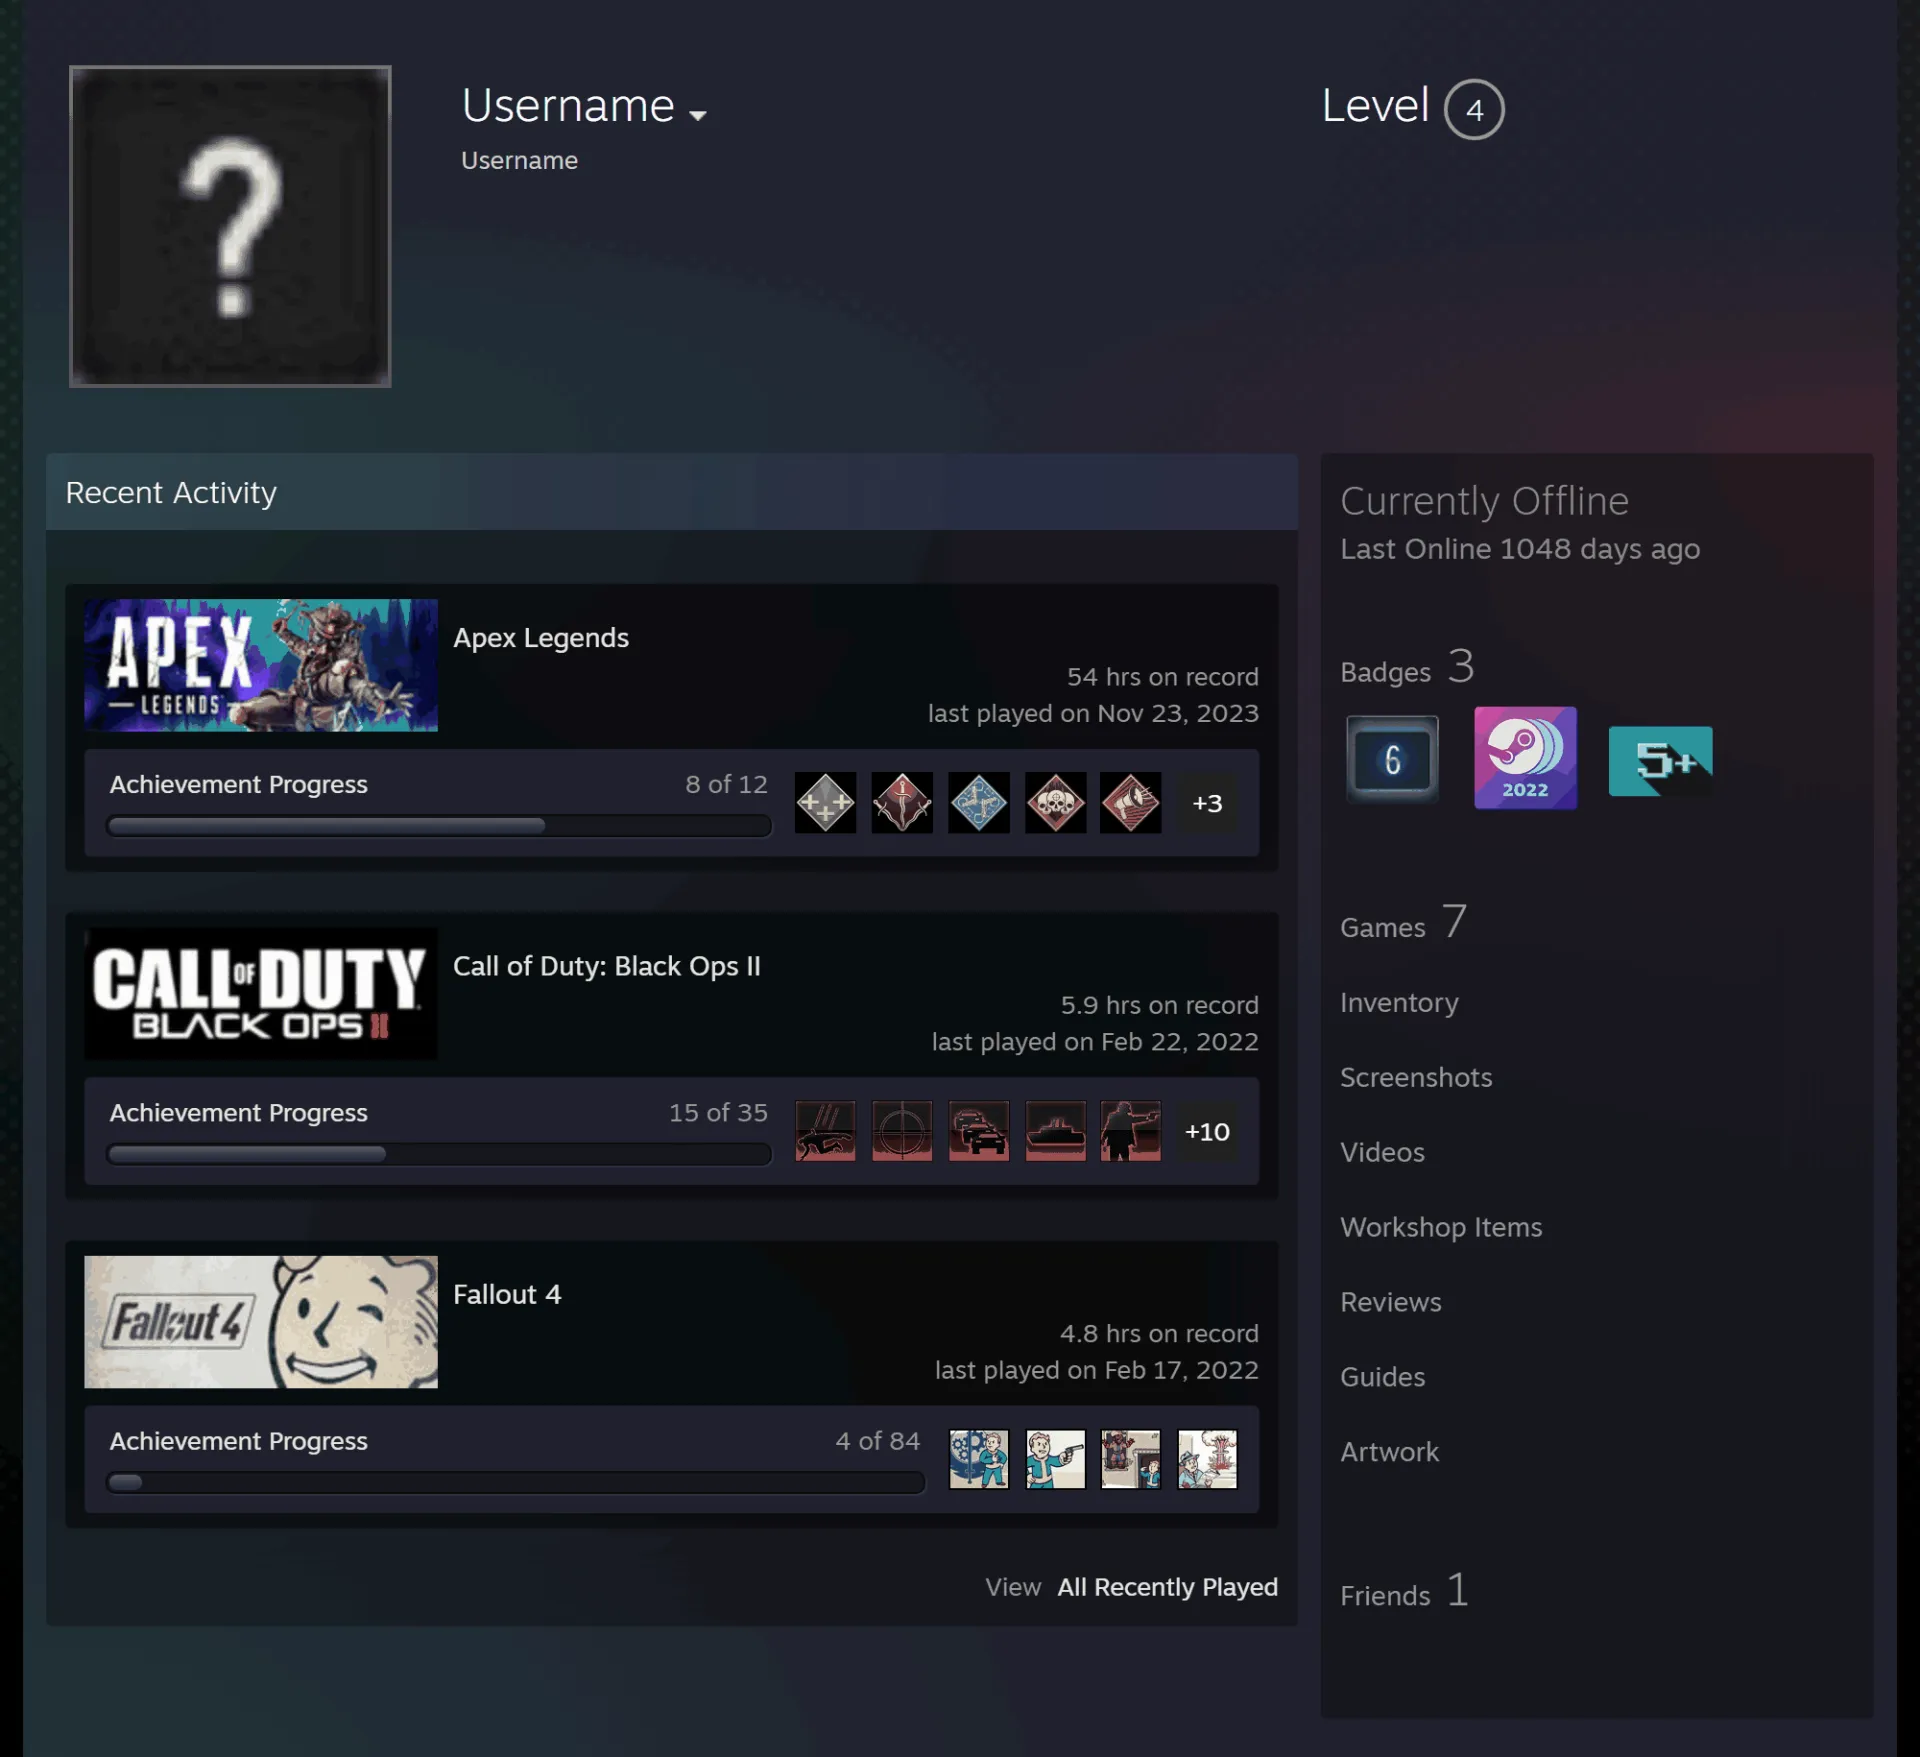This screenshot has width=1920, height=1757.
Task: Open the Reviews link
Action: pos(1391,1302)
